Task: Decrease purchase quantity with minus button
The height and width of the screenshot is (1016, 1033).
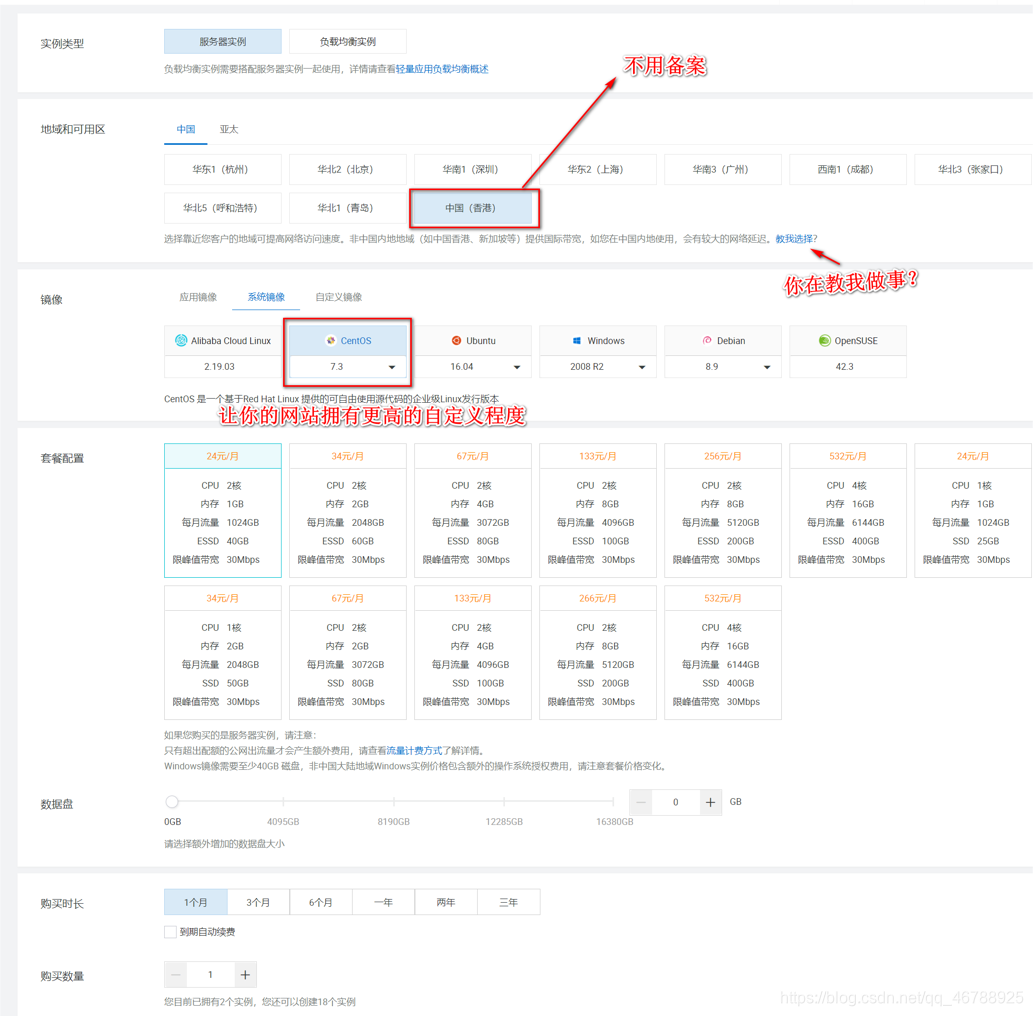Action: (x=176, y=974)
